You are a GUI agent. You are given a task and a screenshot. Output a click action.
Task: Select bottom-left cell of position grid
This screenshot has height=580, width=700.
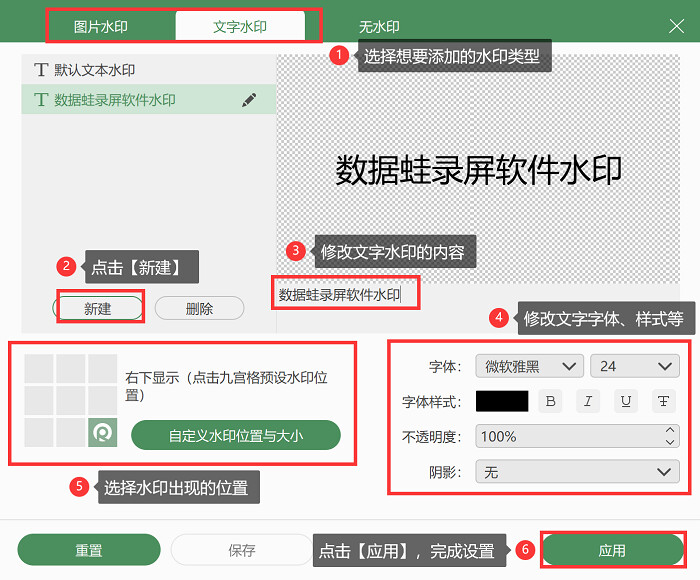coord(39,433)
